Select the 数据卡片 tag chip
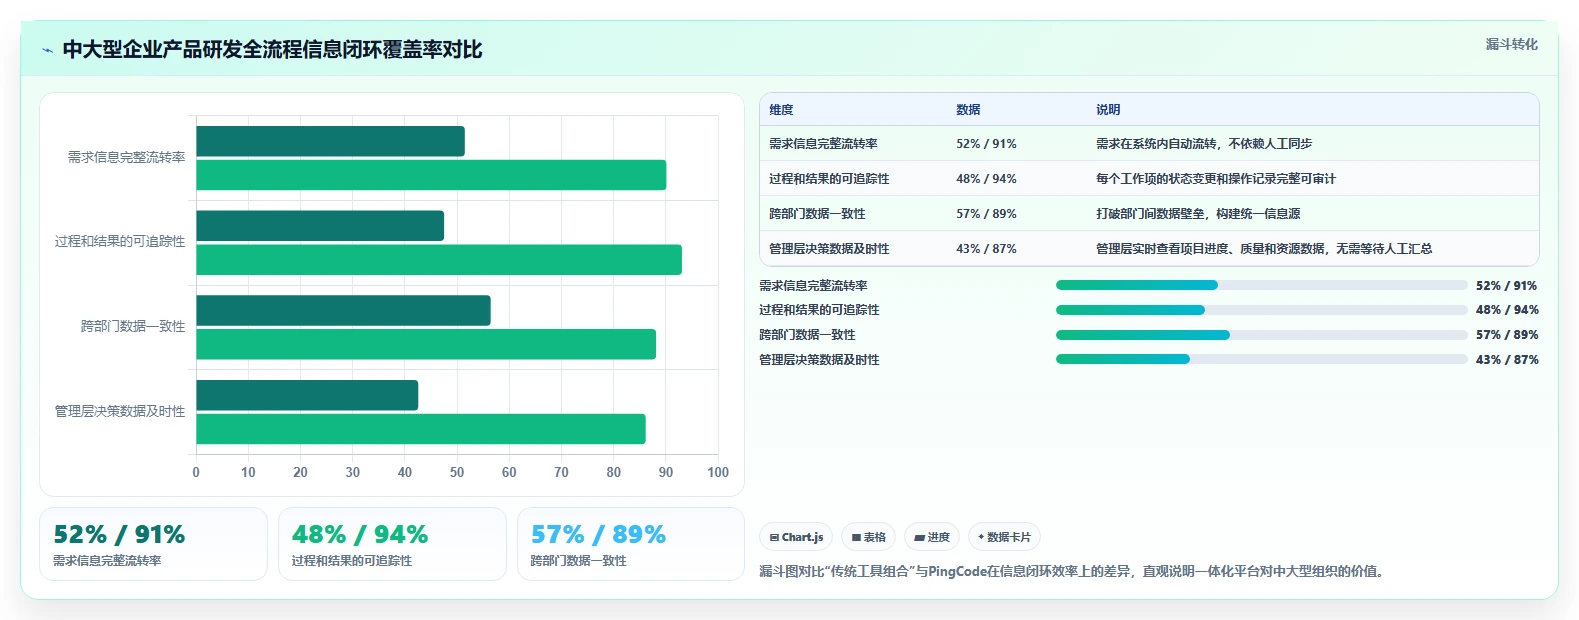The image size is (1579, 620). (x=1004, y=537)
